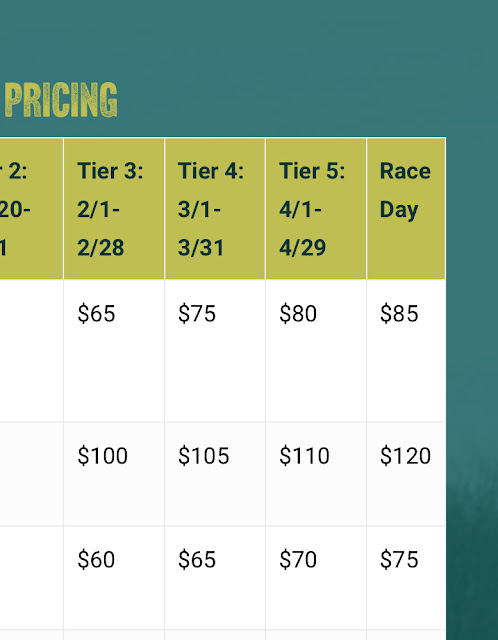This screenshot has height=640, width=498.
Task: Select the Tier 4: 3/1-3/31 header
Action: click(x=215, y=209)
